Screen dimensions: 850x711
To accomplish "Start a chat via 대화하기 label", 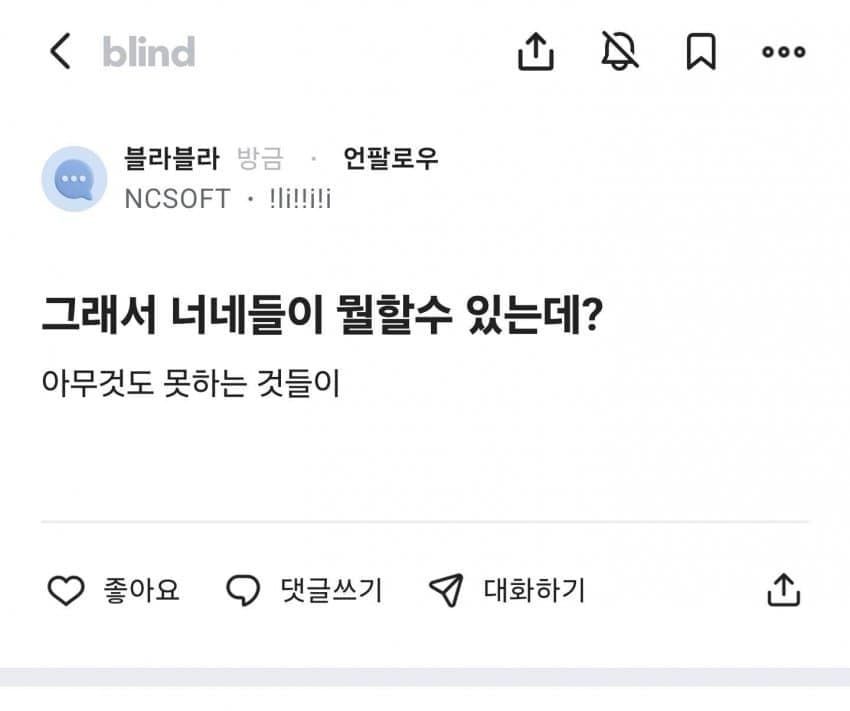I will coord(534,591).
